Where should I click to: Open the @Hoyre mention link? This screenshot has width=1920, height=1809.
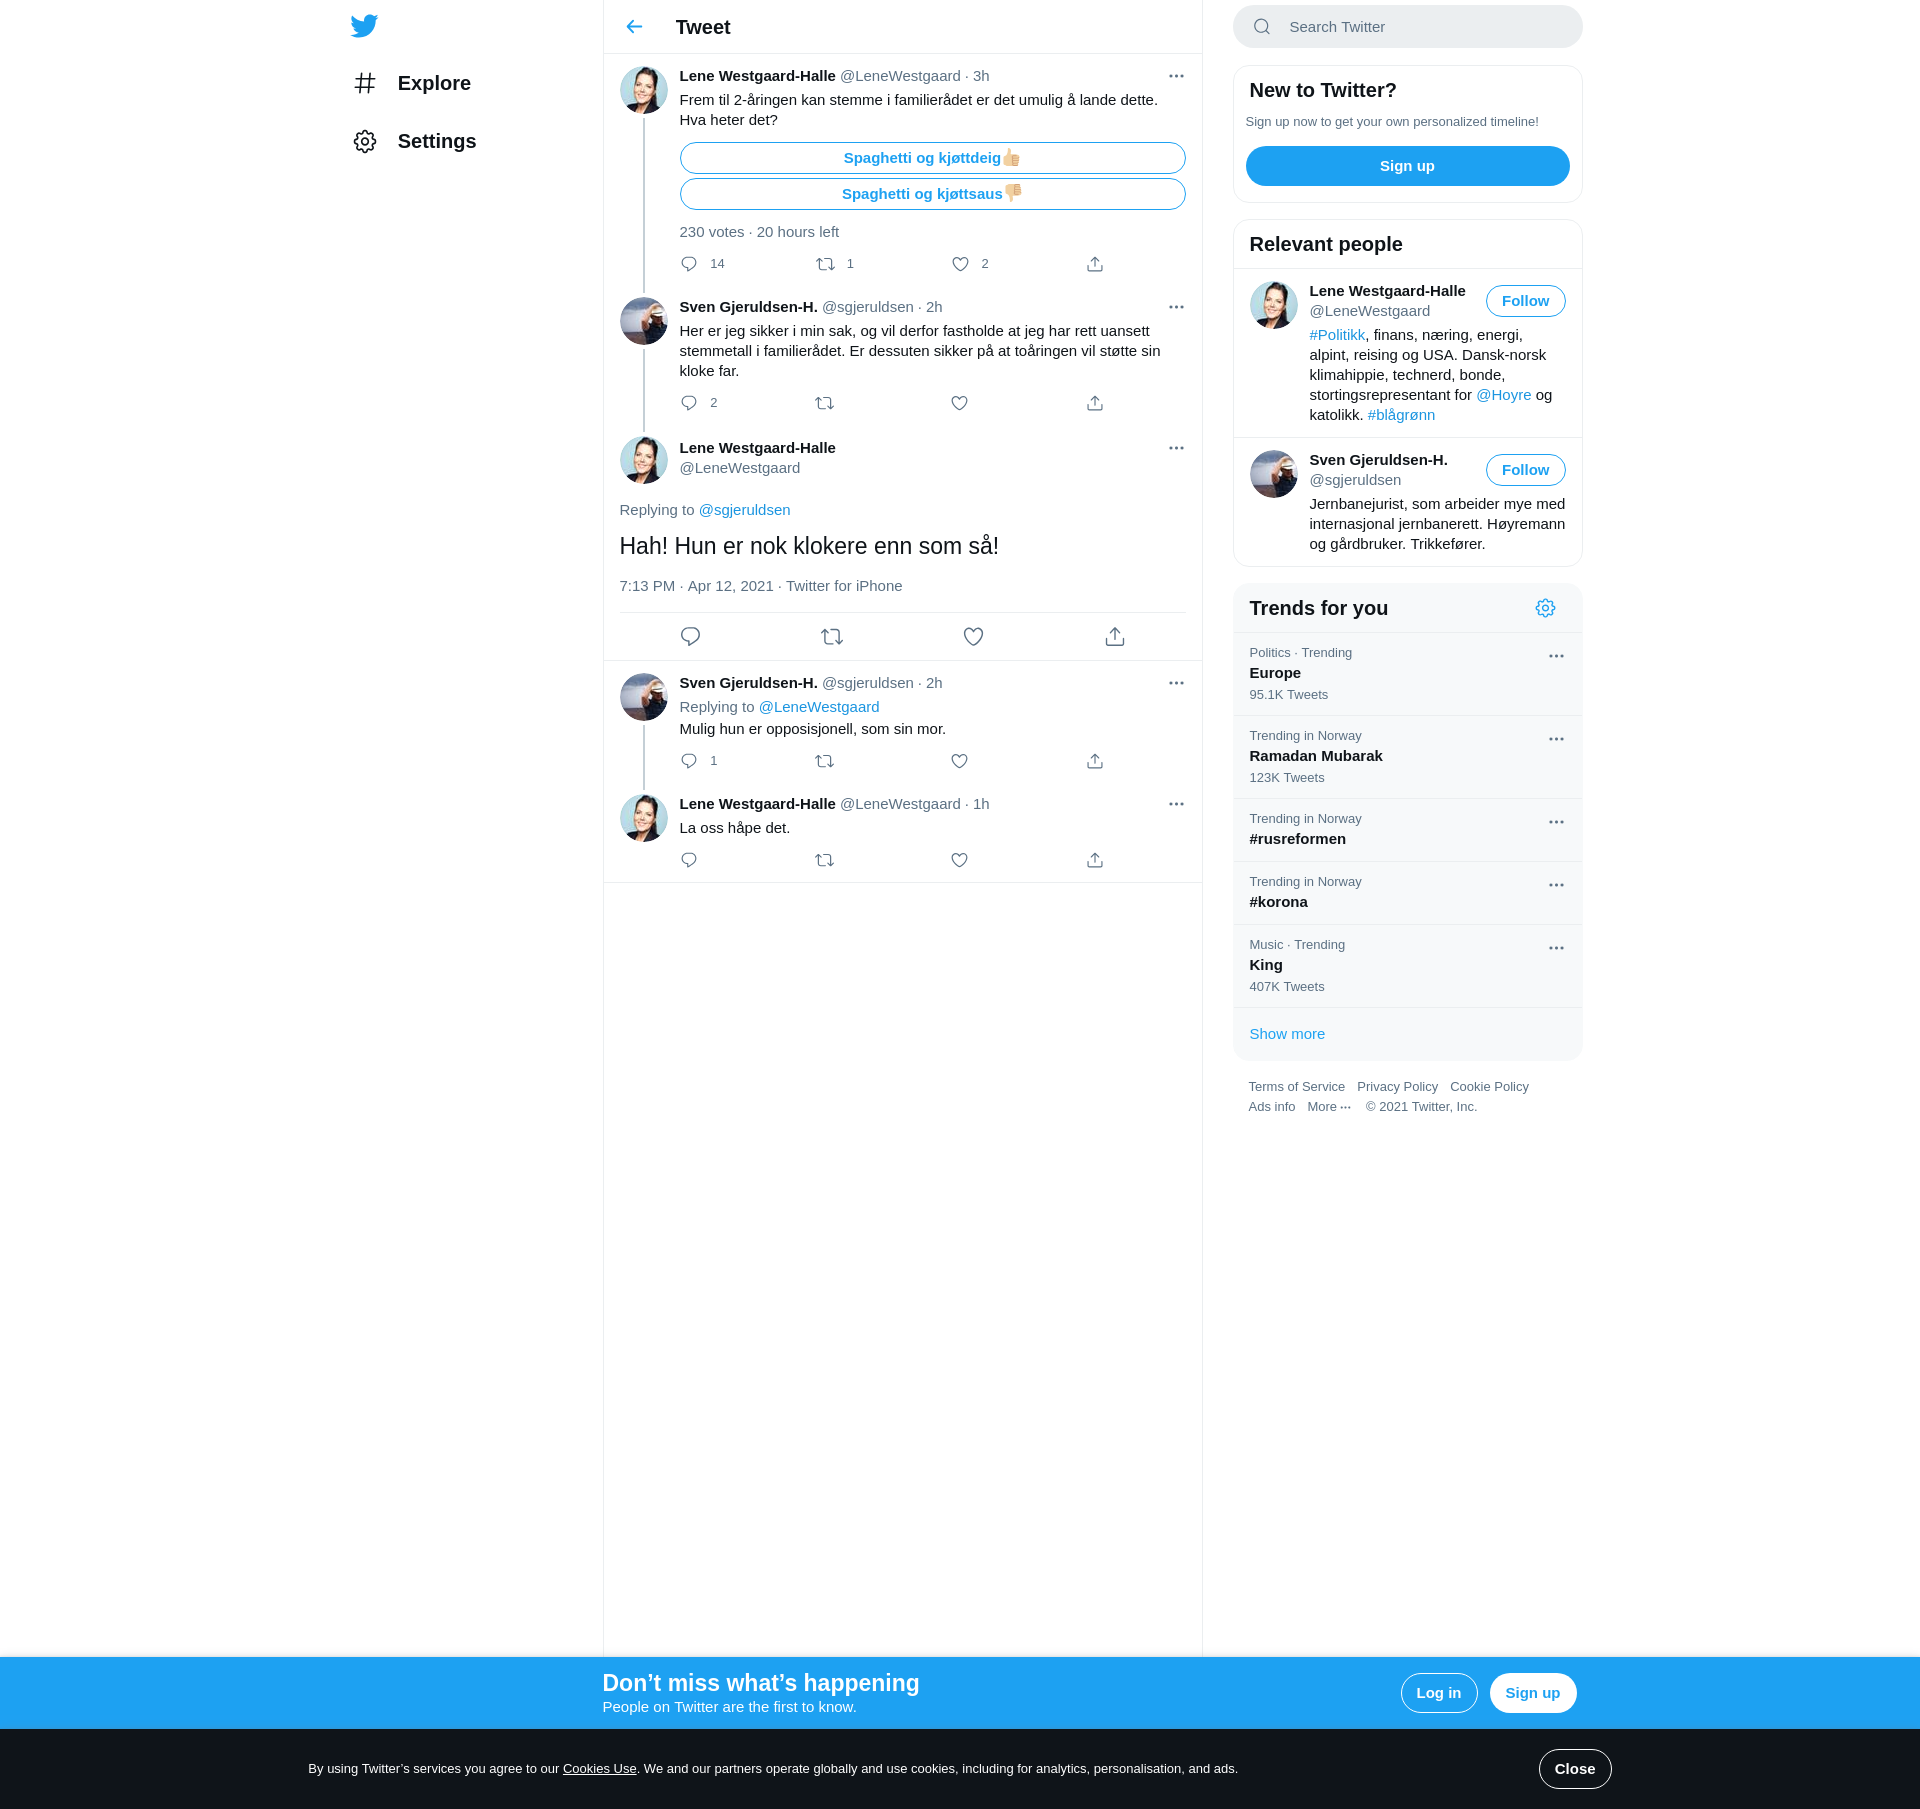tap(1504, 395)
